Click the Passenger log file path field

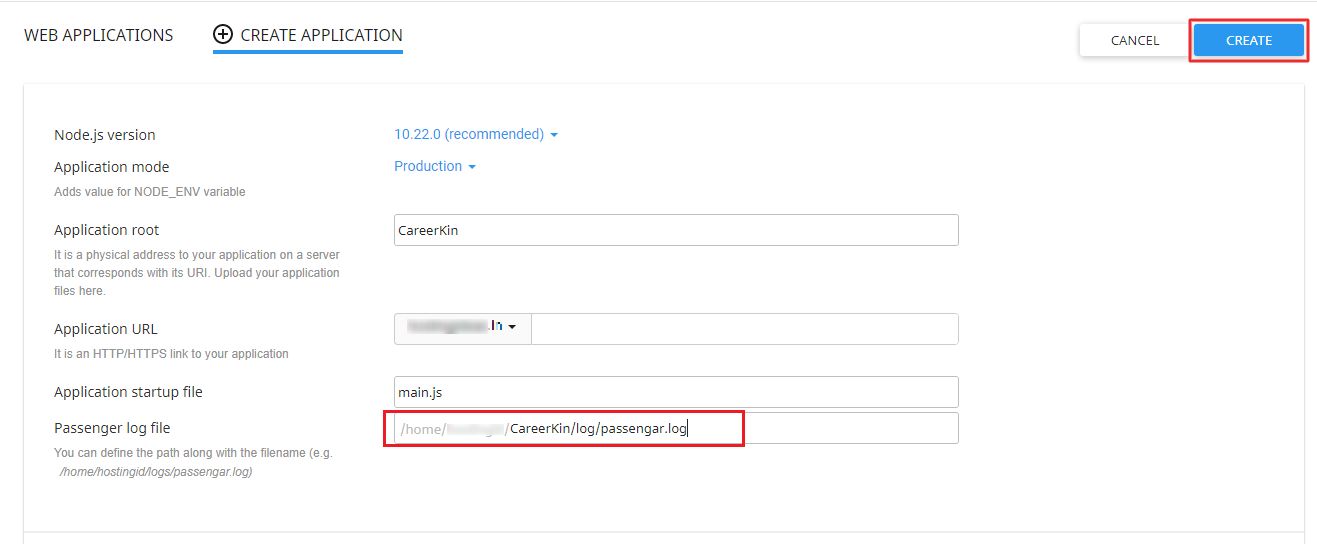676,428
